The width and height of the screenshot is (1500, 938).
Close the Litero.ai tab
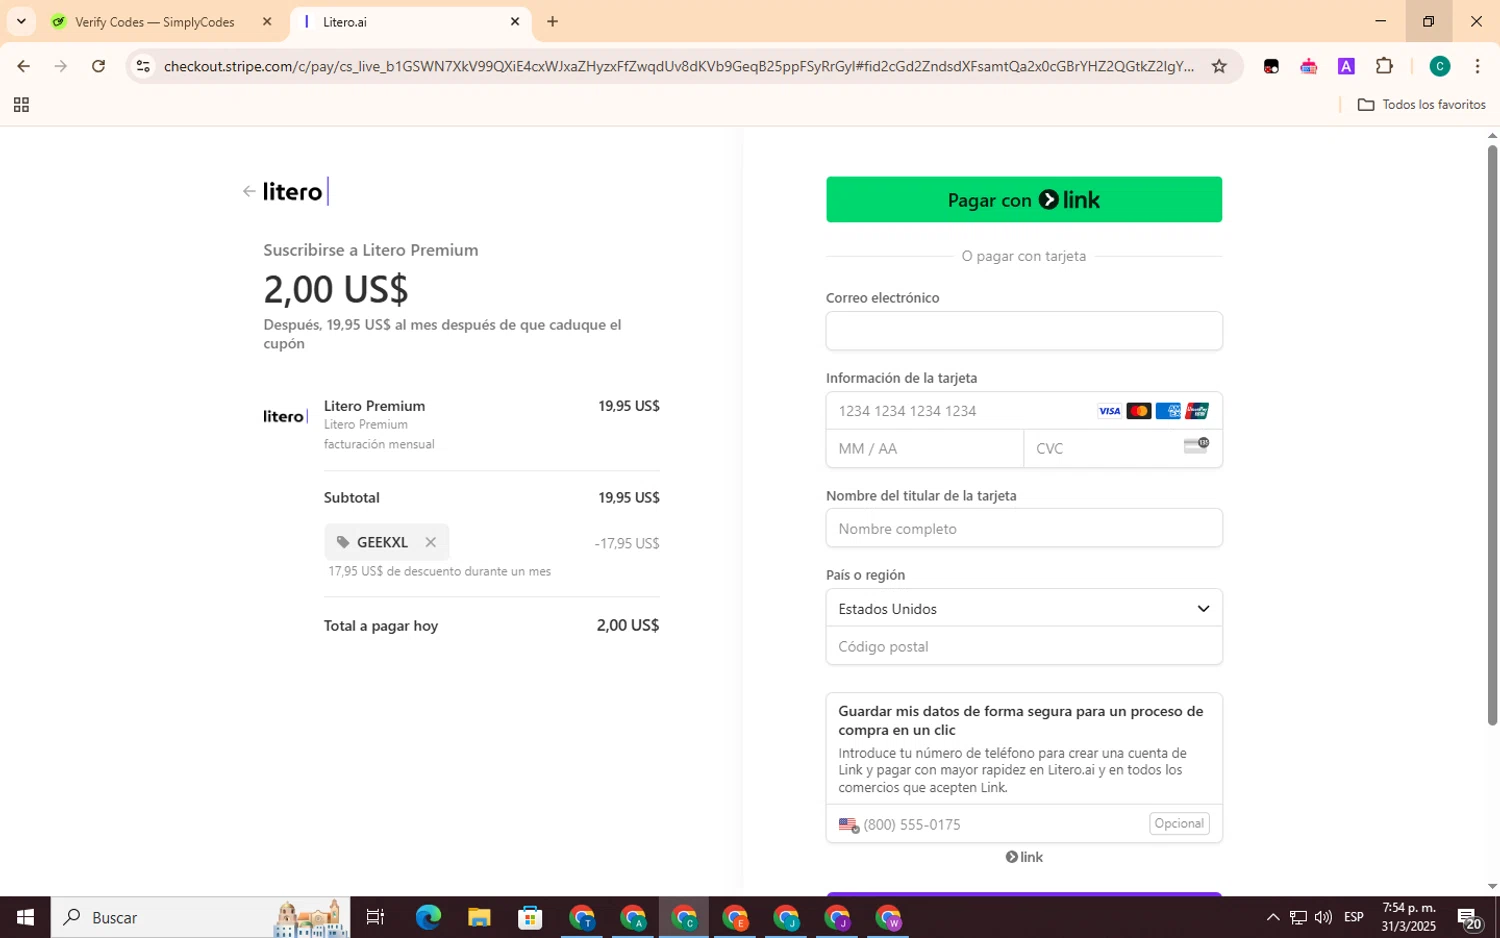515,21
